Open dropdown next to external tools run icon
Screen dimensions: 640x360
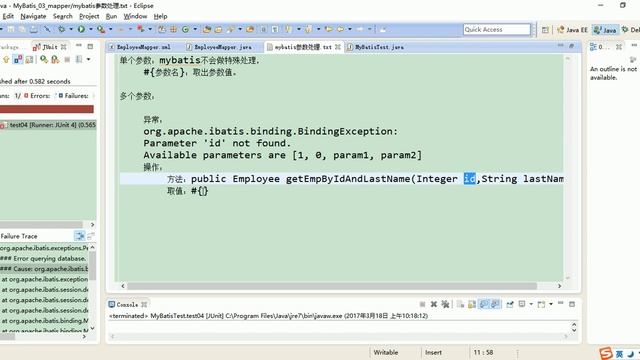(x=110, y=29)
